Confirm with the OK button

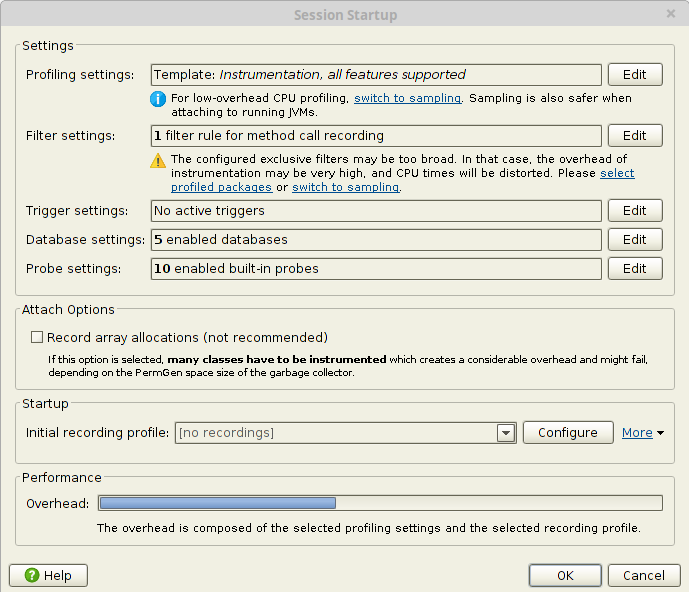[565, 576]
